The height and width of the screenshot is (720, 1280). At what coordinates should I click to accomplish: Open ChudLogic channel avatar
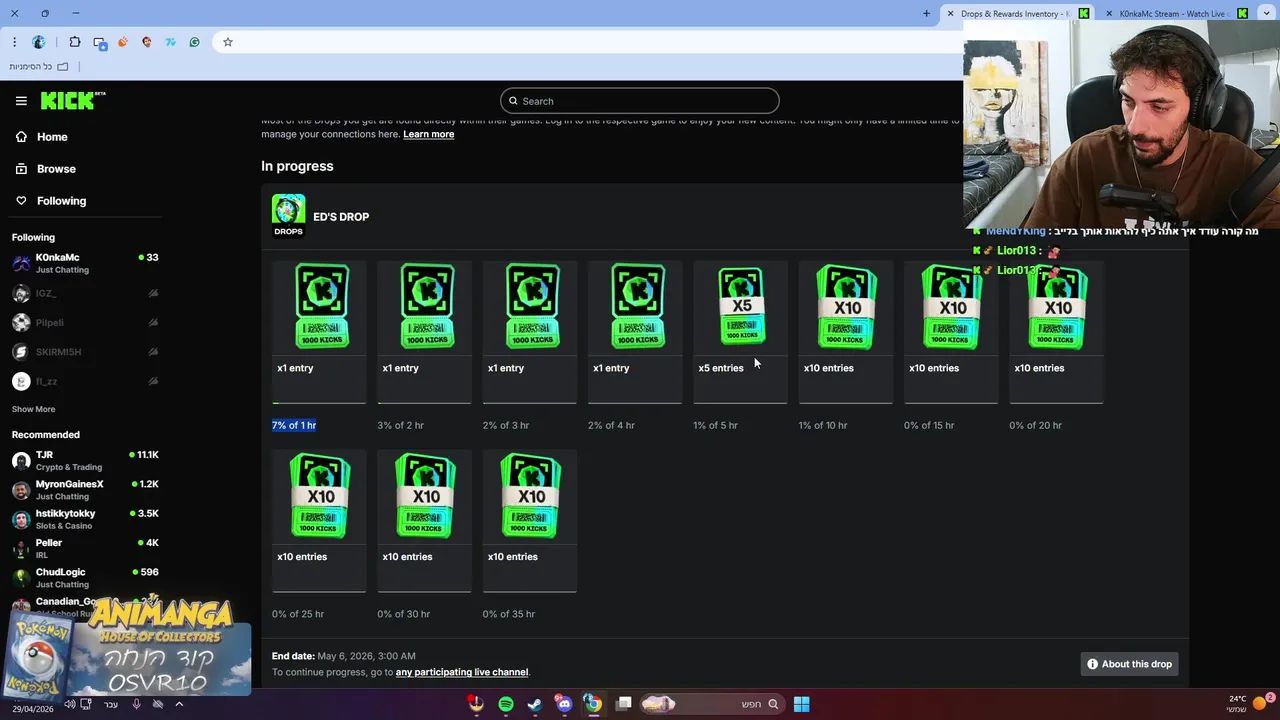[21, 578]
